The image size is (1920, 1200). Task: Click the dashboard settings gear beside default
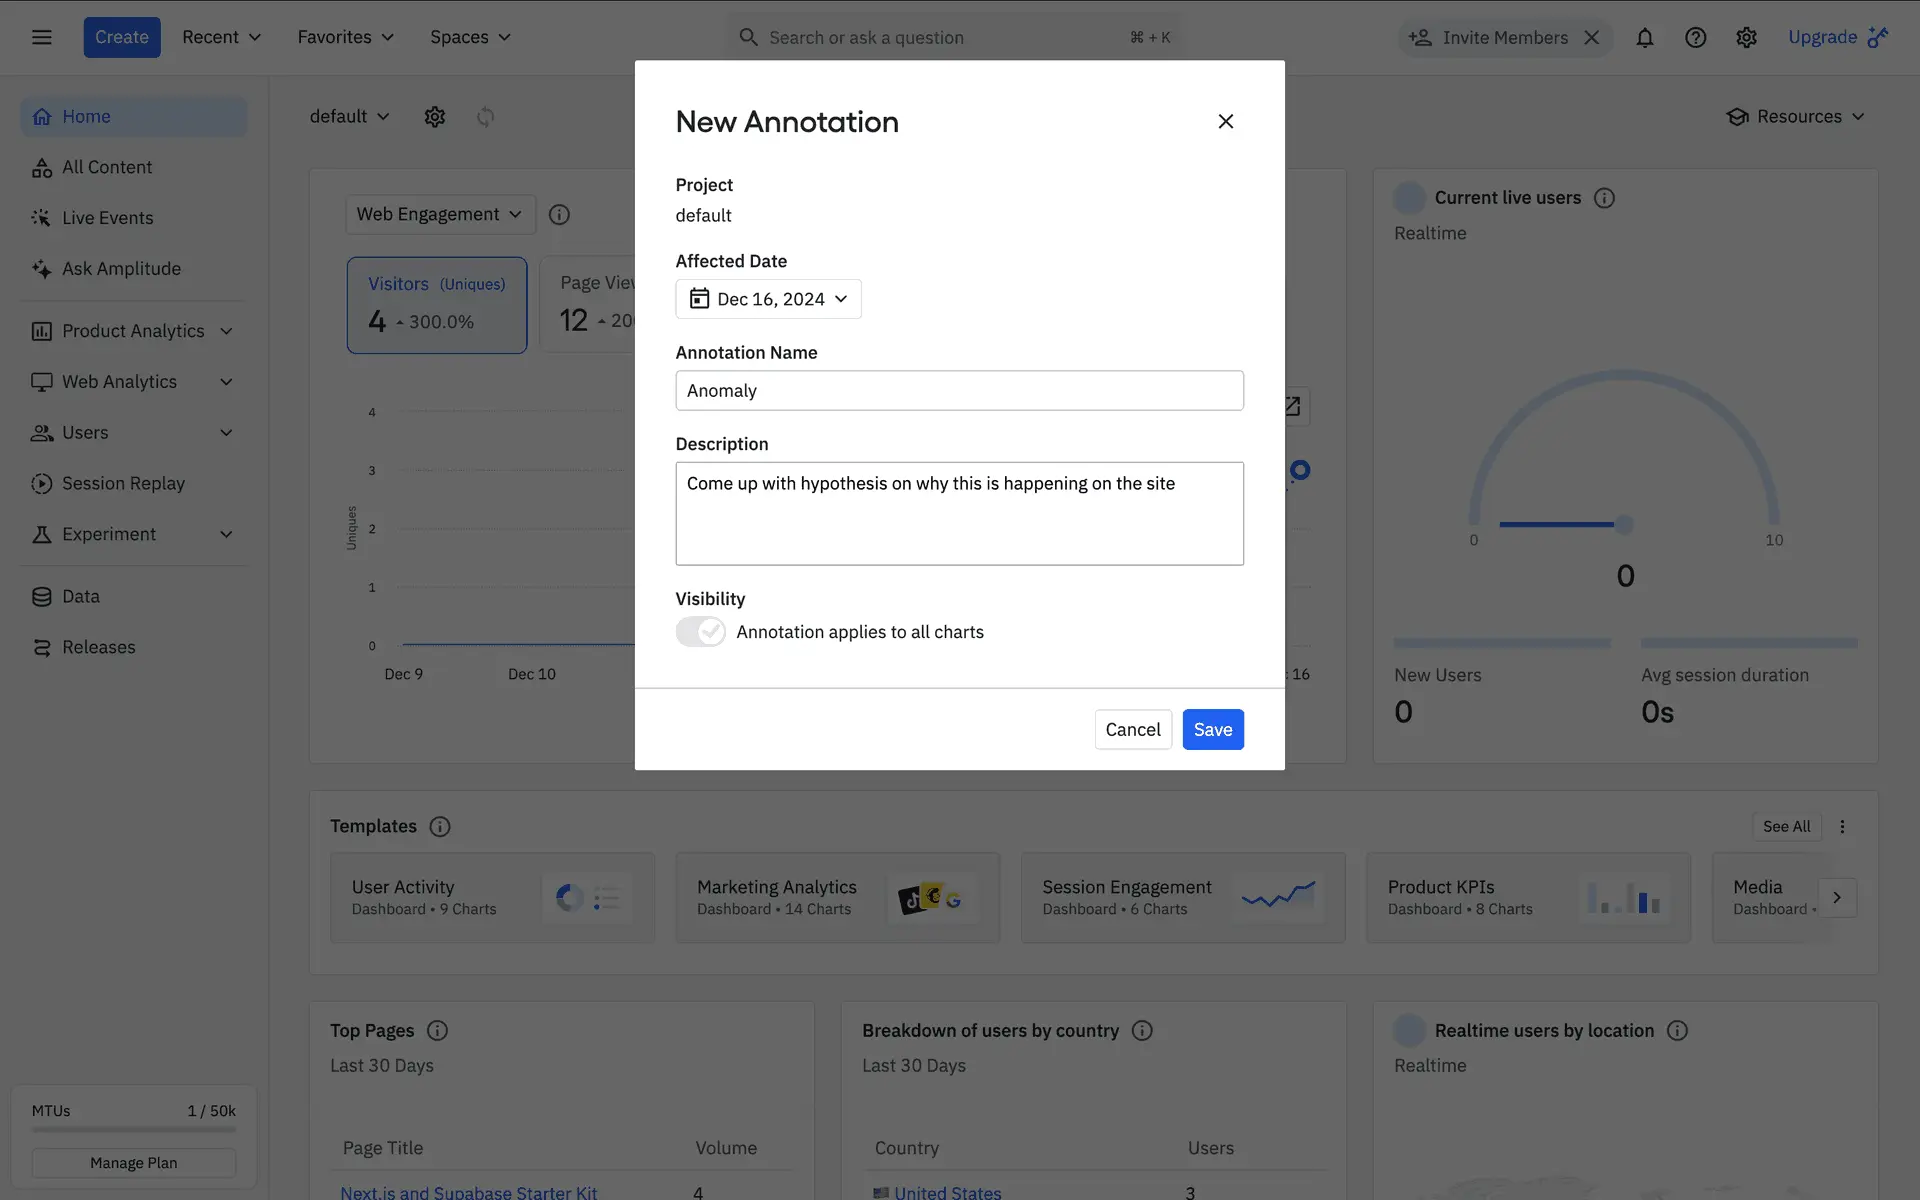pyautogui.click(x=434, y=116)
